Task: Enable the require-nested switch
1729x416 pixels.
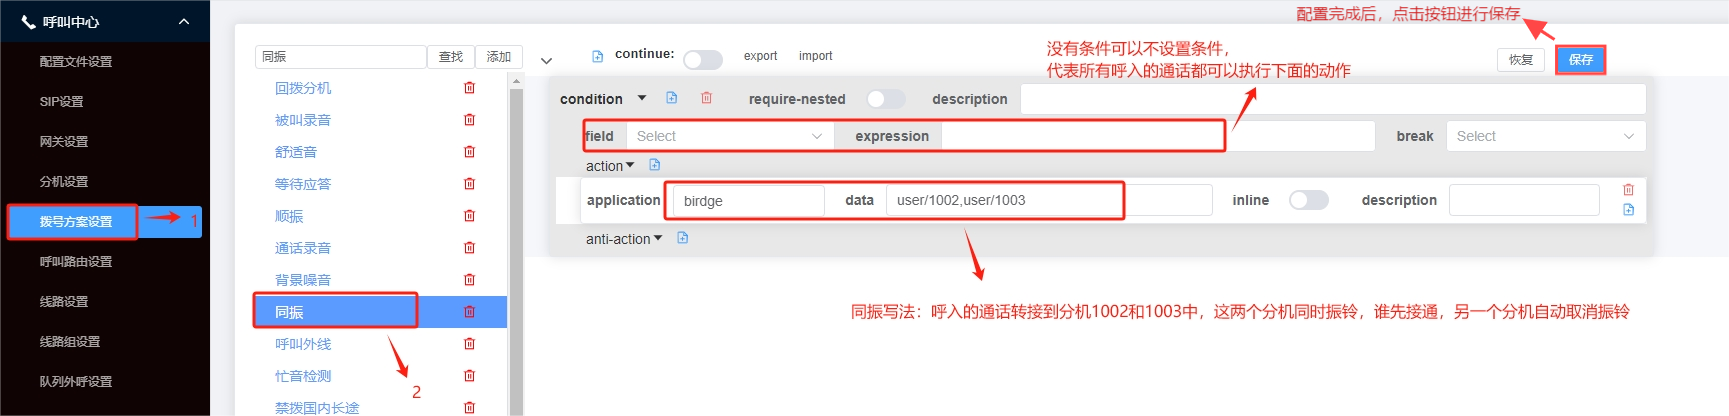Action: (885, 99)
